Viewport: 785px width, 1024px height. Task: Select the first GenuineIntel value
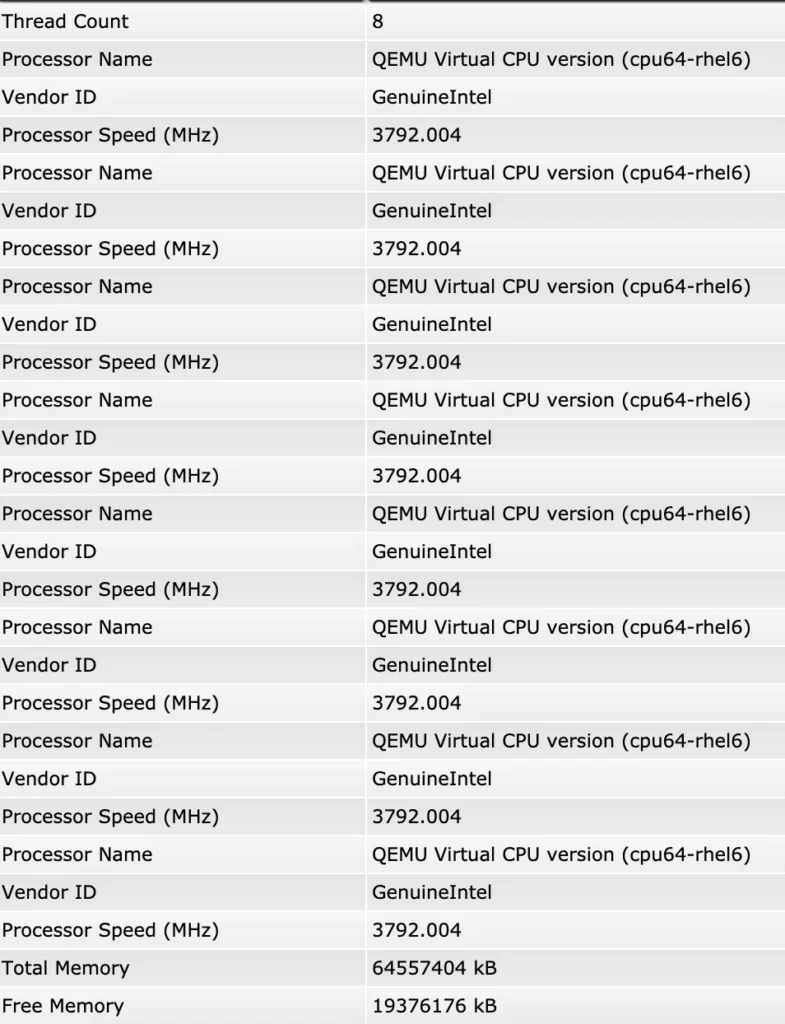pos(432,98)
